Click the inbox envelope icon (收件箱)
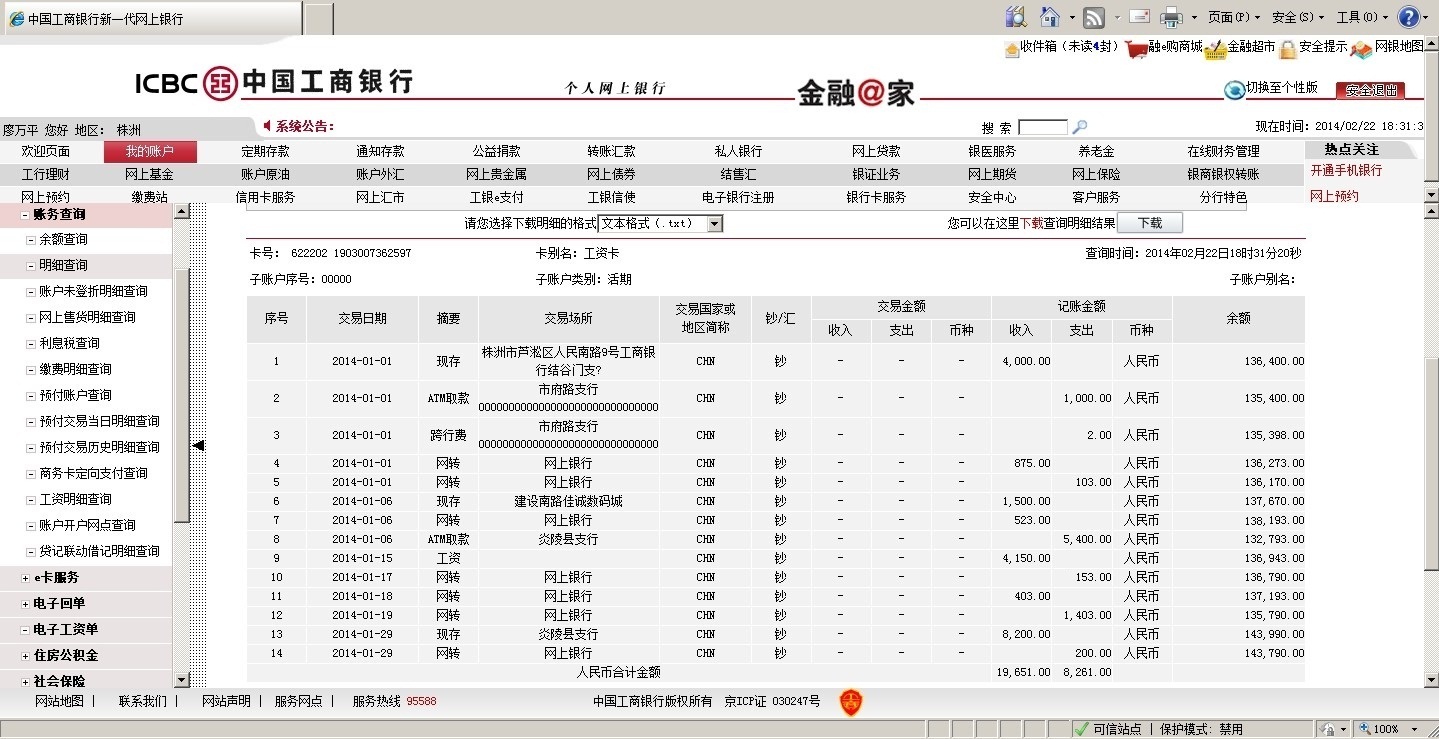Screen dimensions: 1439x739 (x=1012, y=47)
